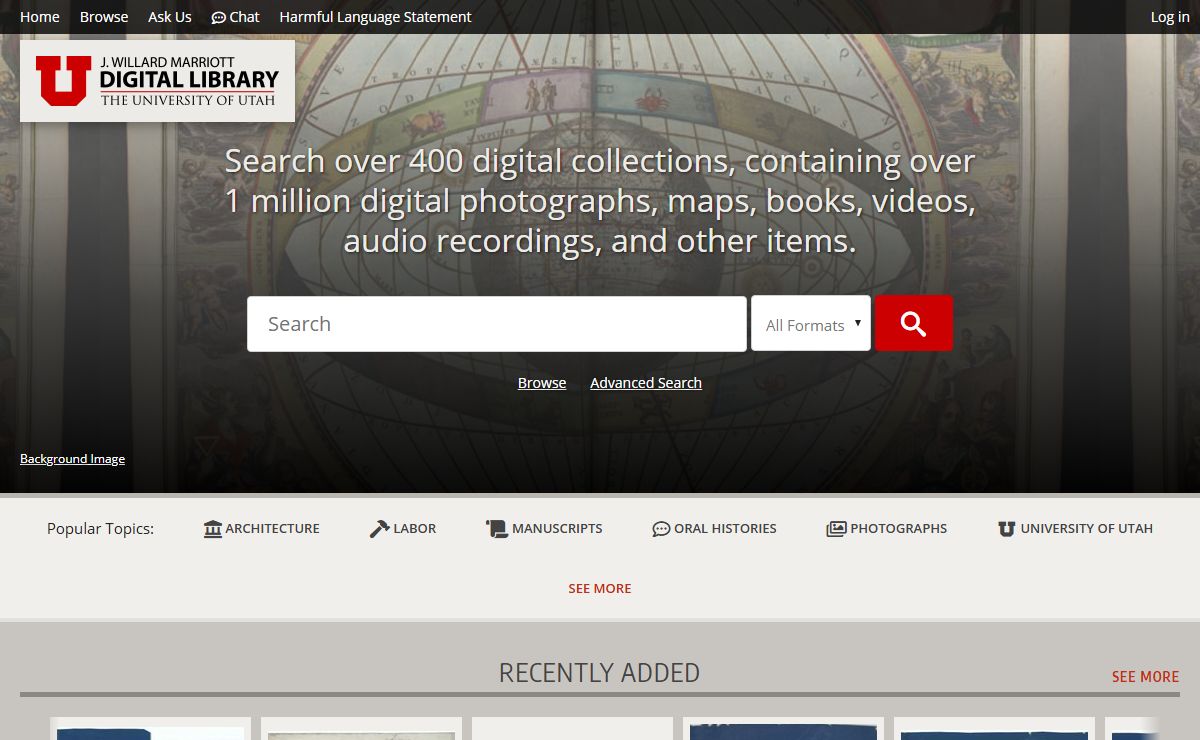
Task: Click See More beside Recently Added
Action: pos(1146,677)
